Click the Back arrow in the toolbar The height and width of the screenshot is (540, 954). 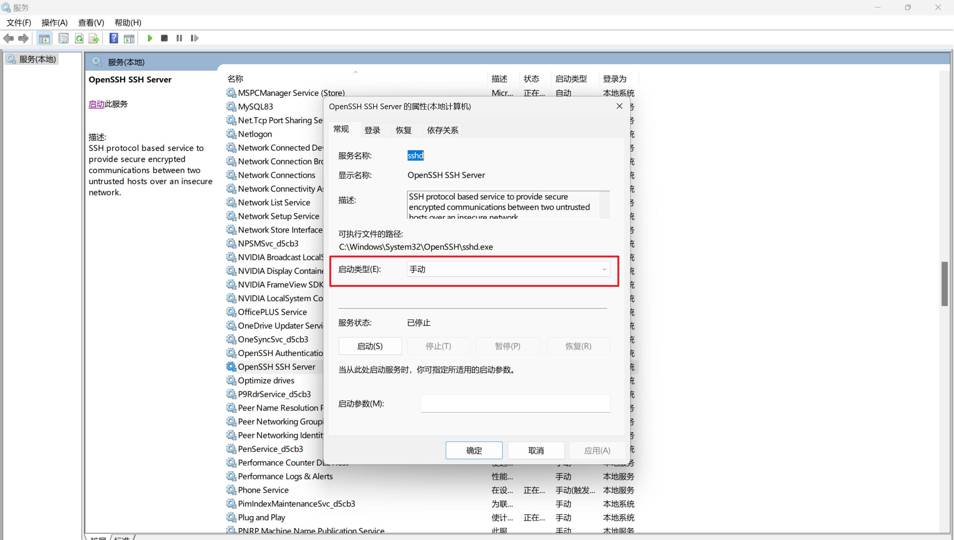(x=9, y=38)
